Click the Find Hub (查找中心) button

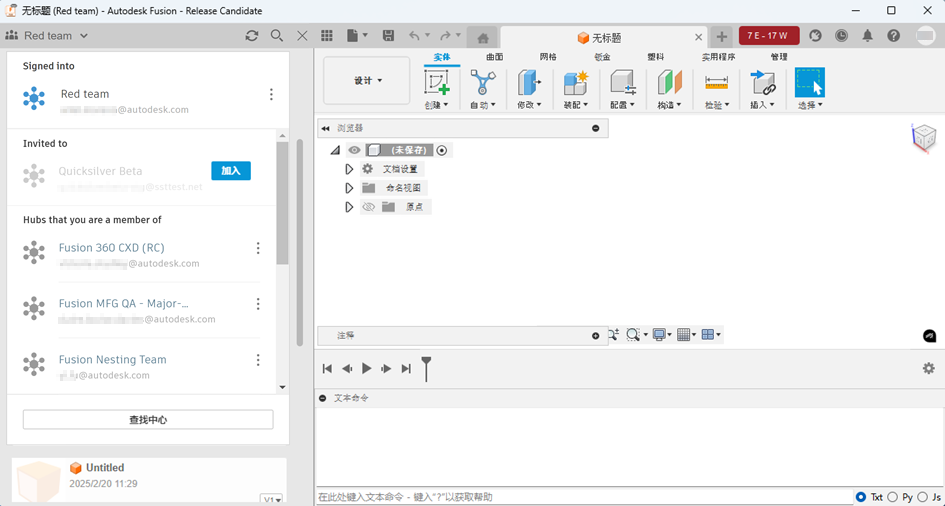tap(148, 420)
